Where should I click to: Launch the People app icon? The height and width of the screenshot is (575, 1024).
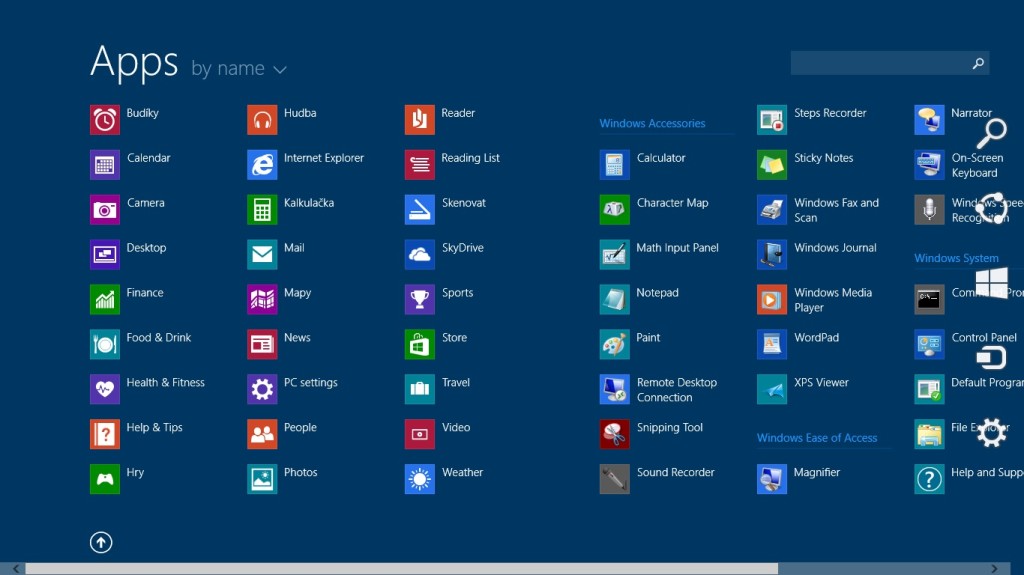(x=262, y=434)
